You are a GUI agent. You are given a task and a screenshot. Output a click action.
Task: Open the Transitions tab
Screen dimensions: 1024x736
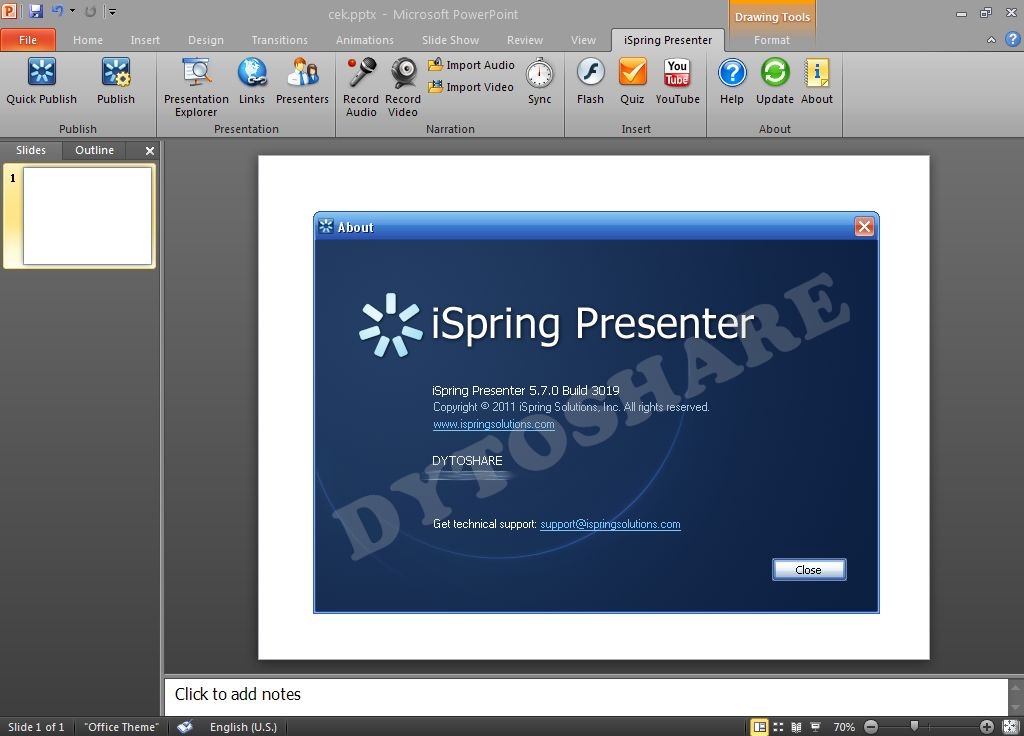click(x=280, y=40)
